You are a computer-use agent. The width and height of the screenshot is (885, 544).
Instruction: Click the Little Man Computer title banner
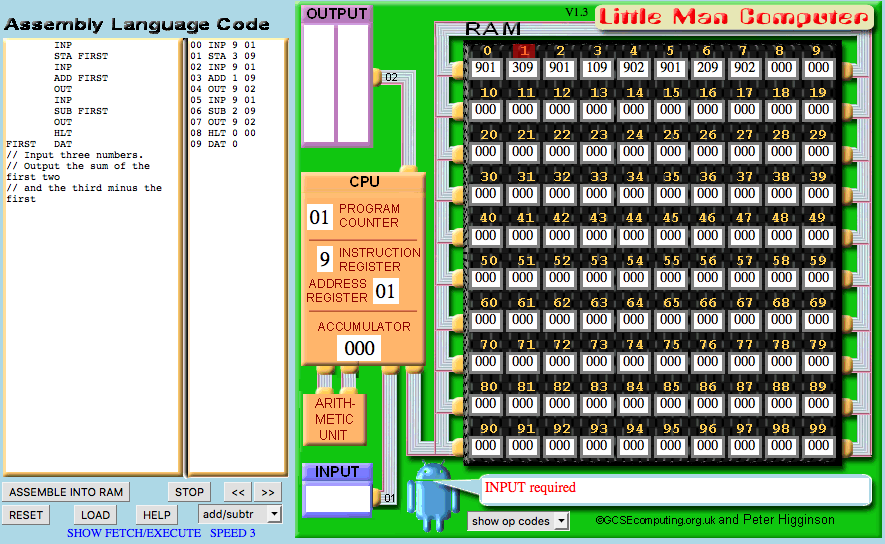click(x=734, y=17)
